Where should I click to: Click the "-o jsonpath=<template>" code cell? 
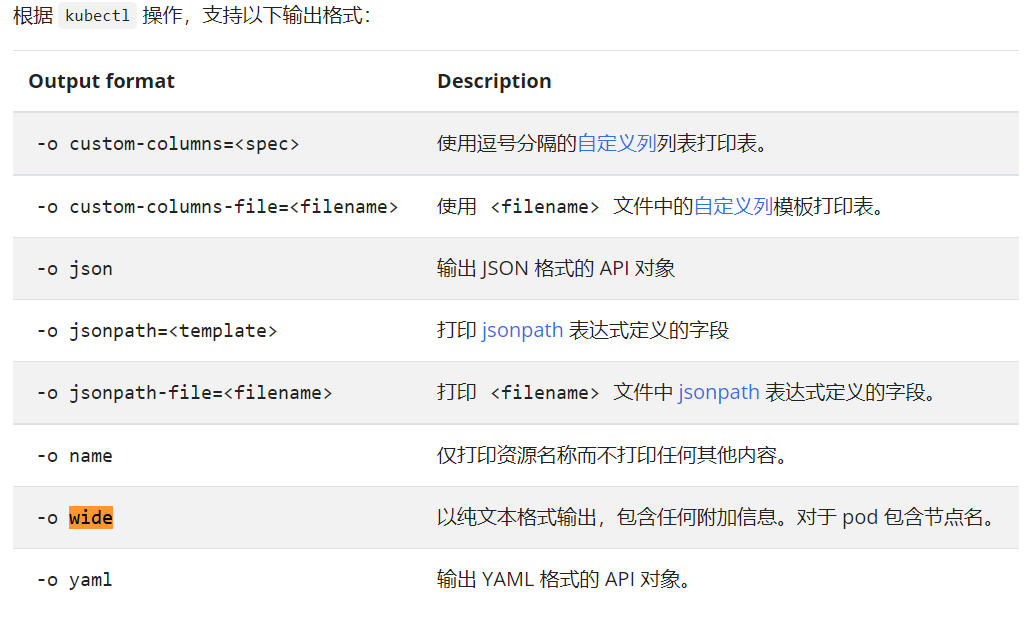click(x=157, y=331)
